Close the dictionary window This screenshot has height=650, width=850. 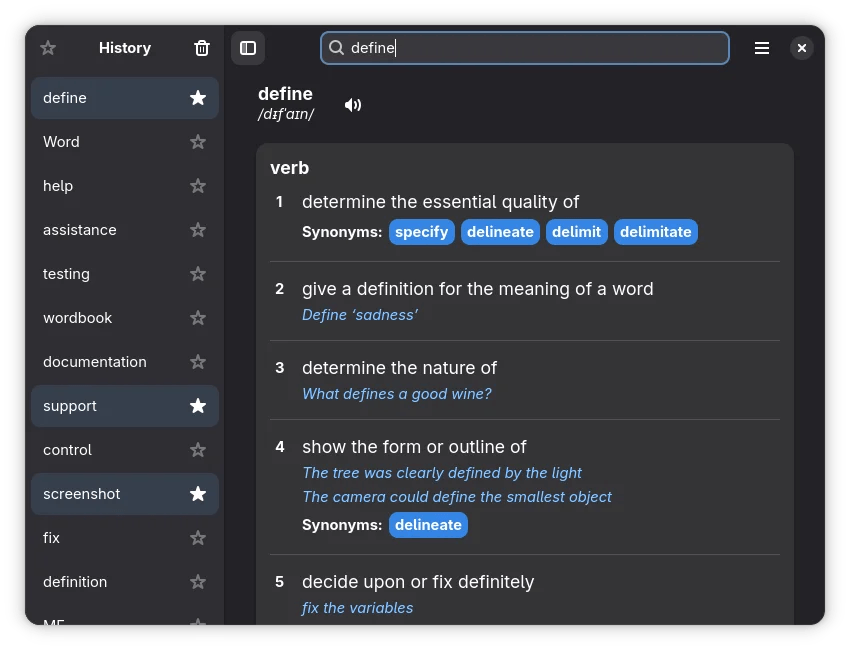coord(801,48)
